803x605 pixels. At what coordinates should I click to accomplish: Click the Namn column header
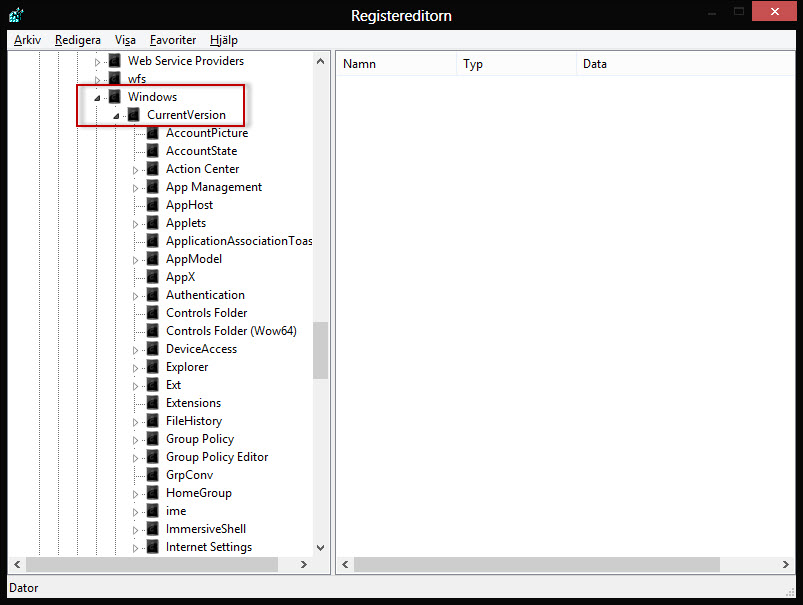396,64
